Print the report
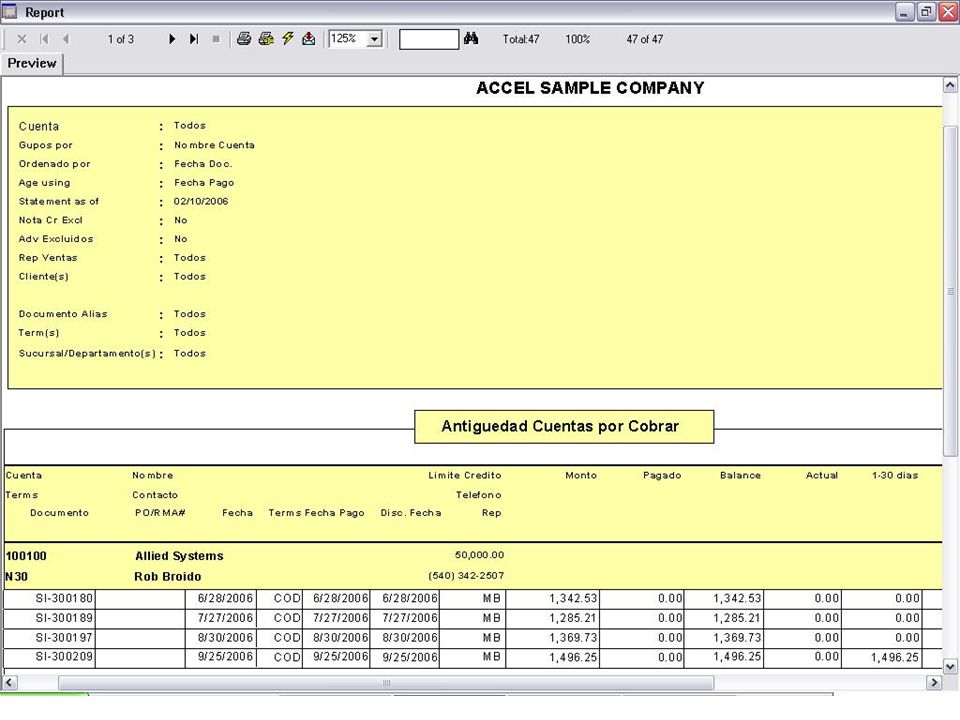Screen dimensions: 960x720 pos(244,39)
